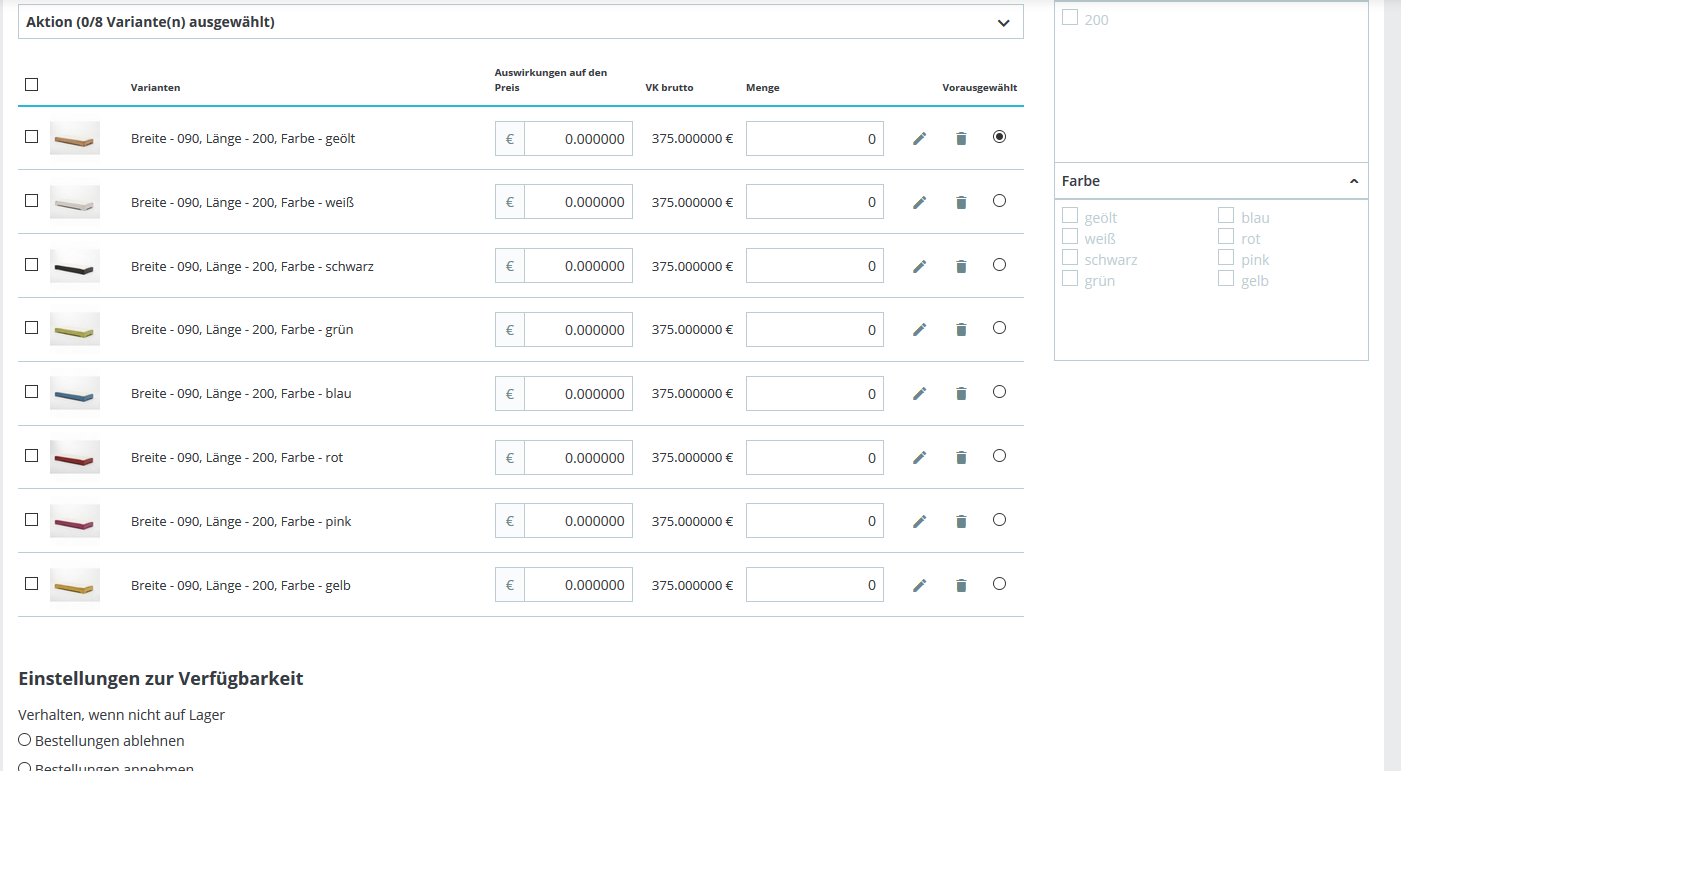
Task: Click the gelb variant thumbnail
Action: click(75, 585)
